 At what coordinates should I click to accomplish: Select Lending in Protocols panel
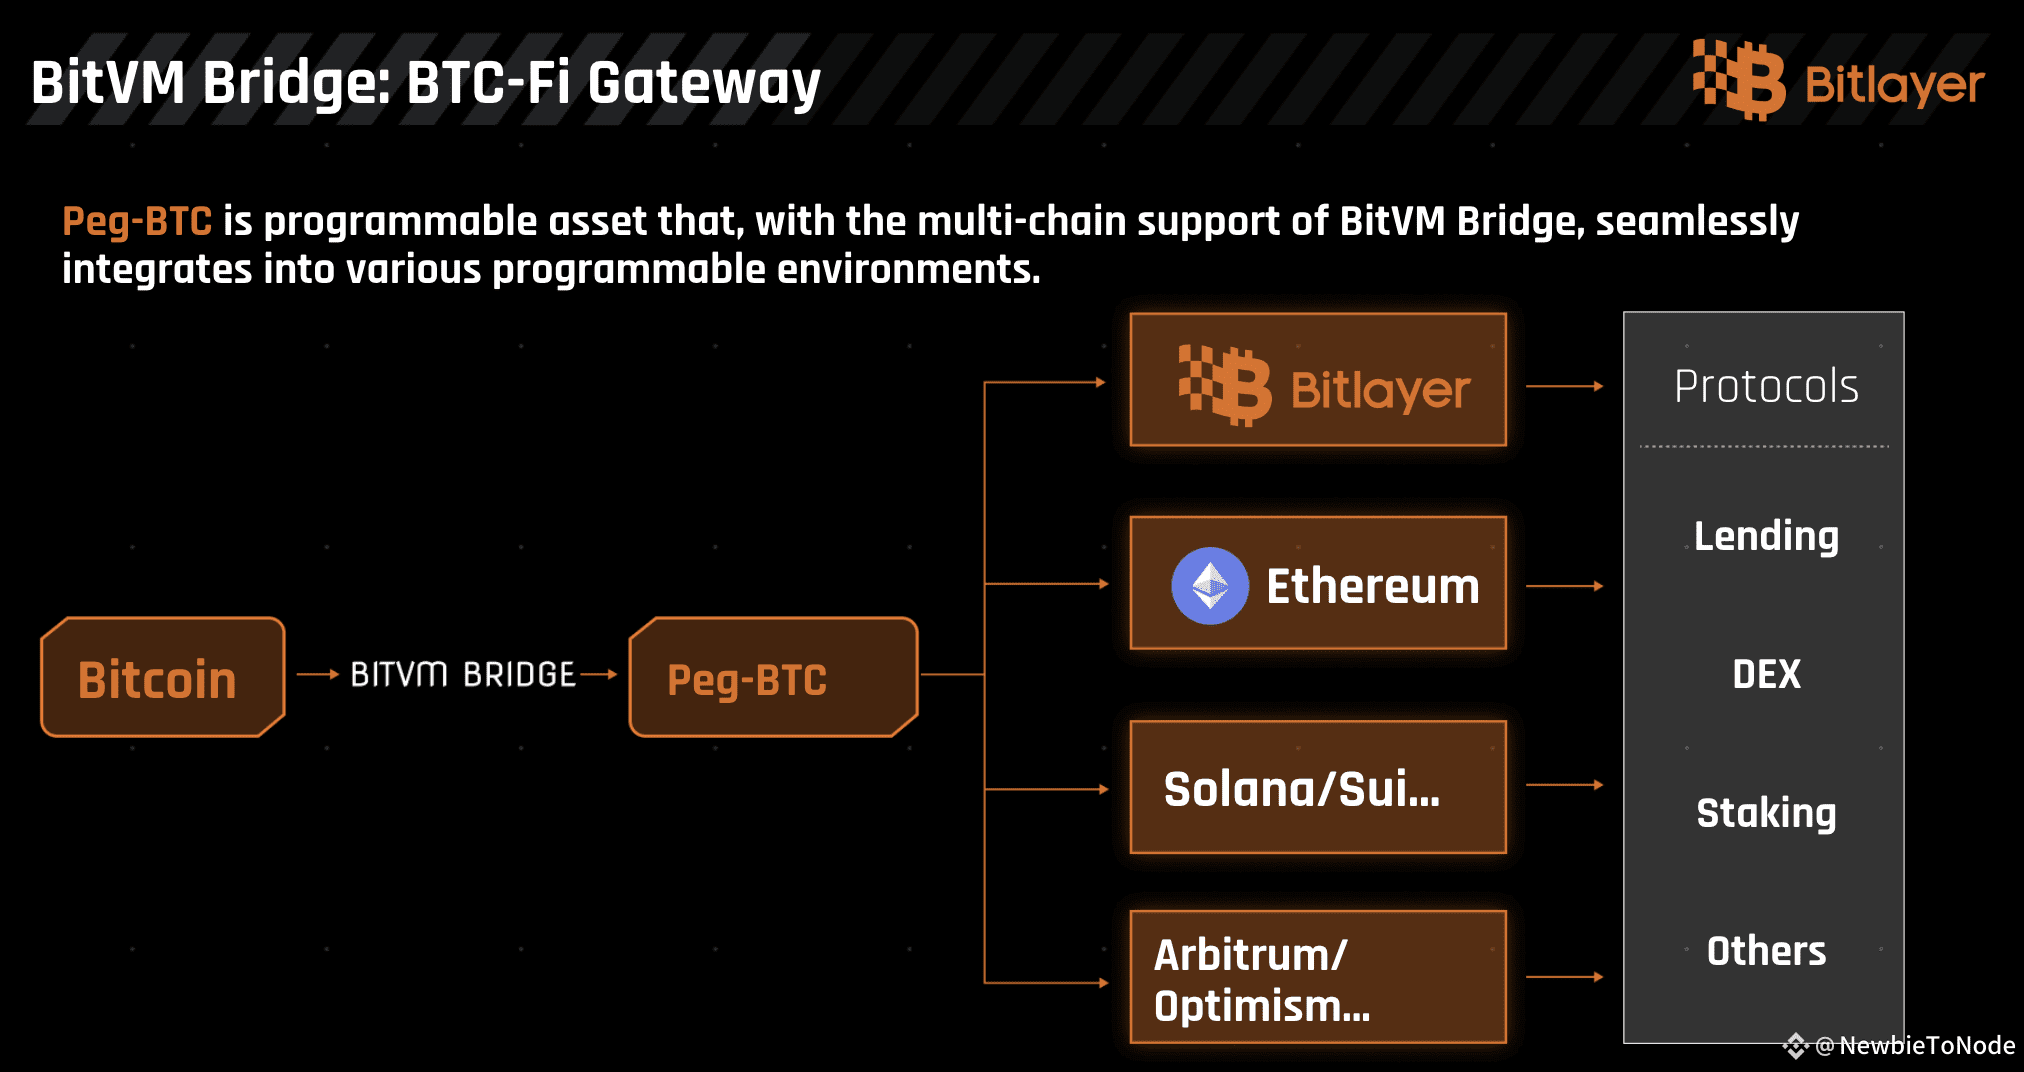[x=1766, y=537]
